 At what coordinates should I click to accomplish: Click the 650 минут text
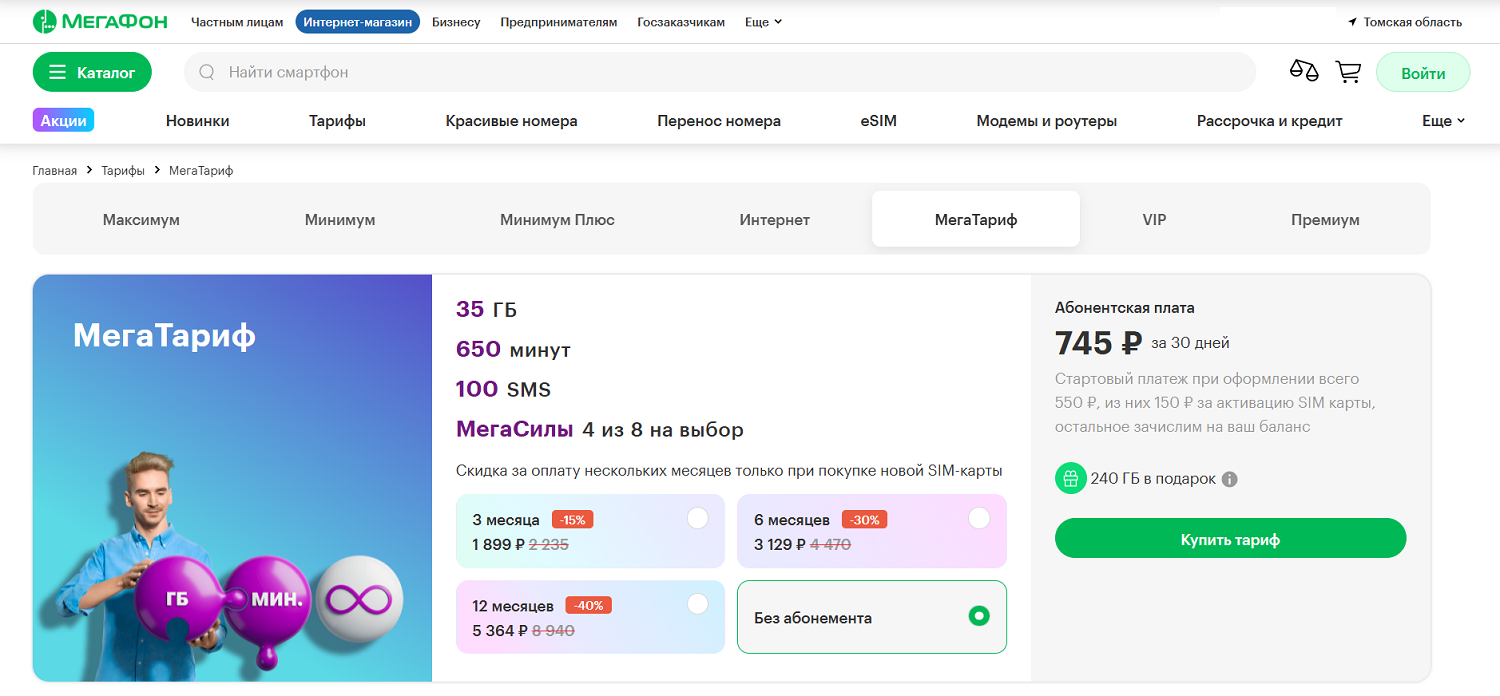(513, 350)
